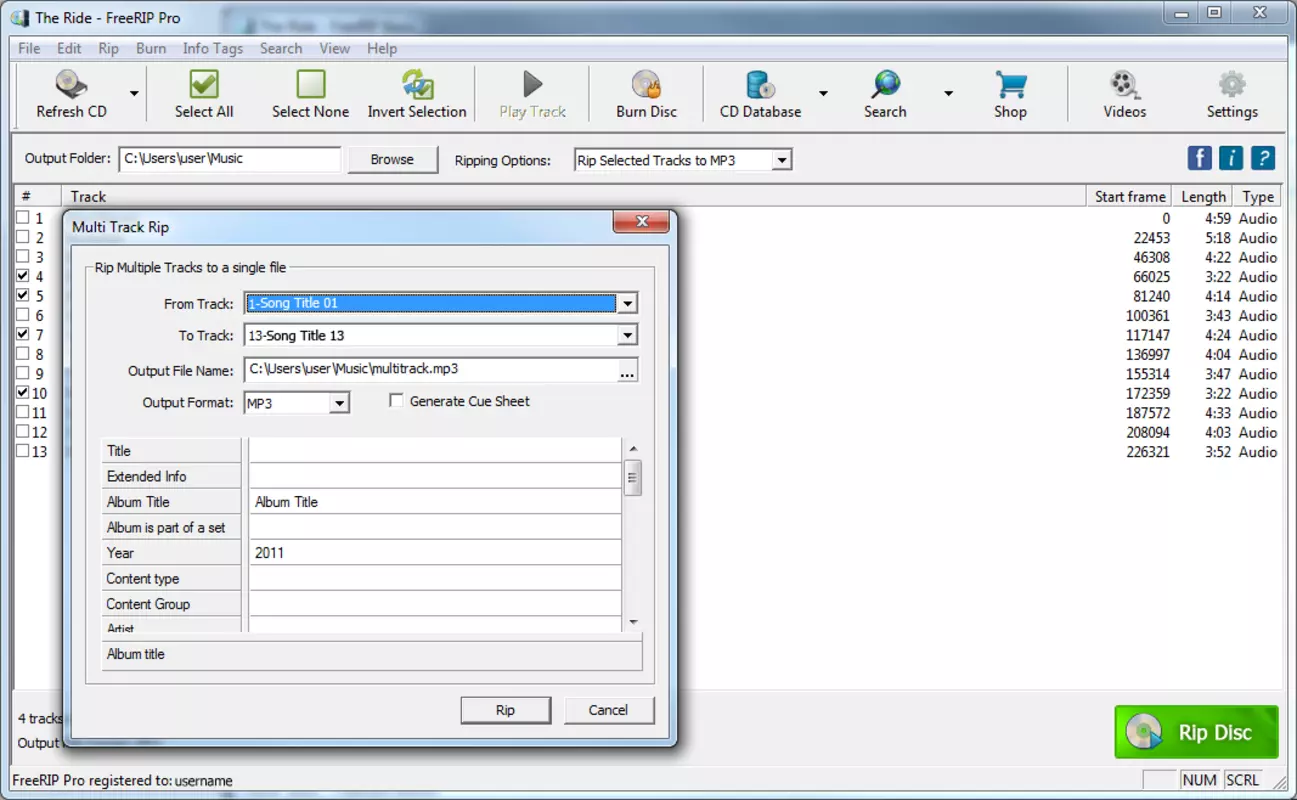
Task: Click the Title tag value field
Action: [435, 450]
